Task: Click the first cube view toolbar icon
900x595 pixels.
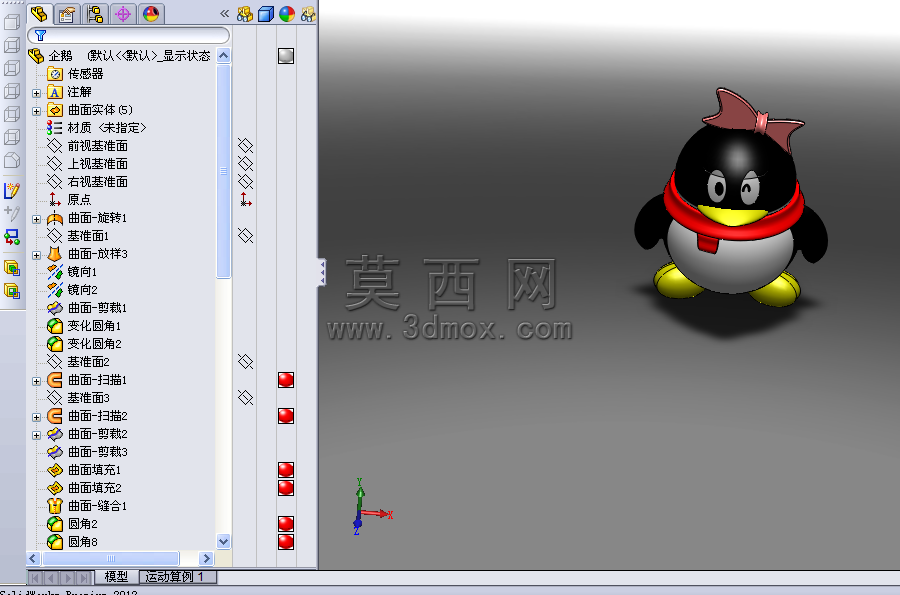Action: [x=12, y=22]
